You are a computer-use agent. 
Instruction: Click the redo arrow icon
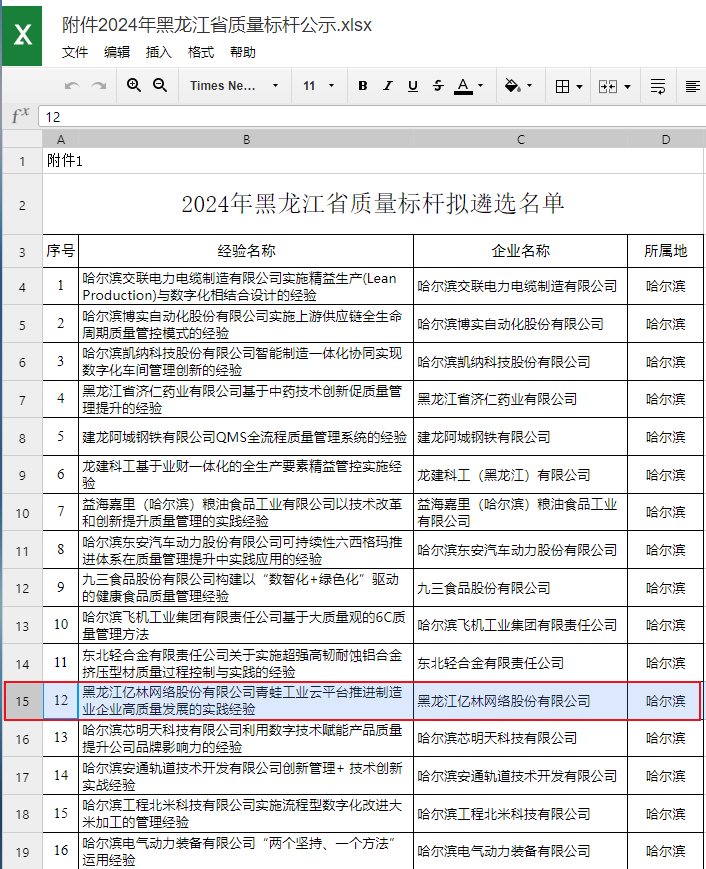tap(99, 86)
